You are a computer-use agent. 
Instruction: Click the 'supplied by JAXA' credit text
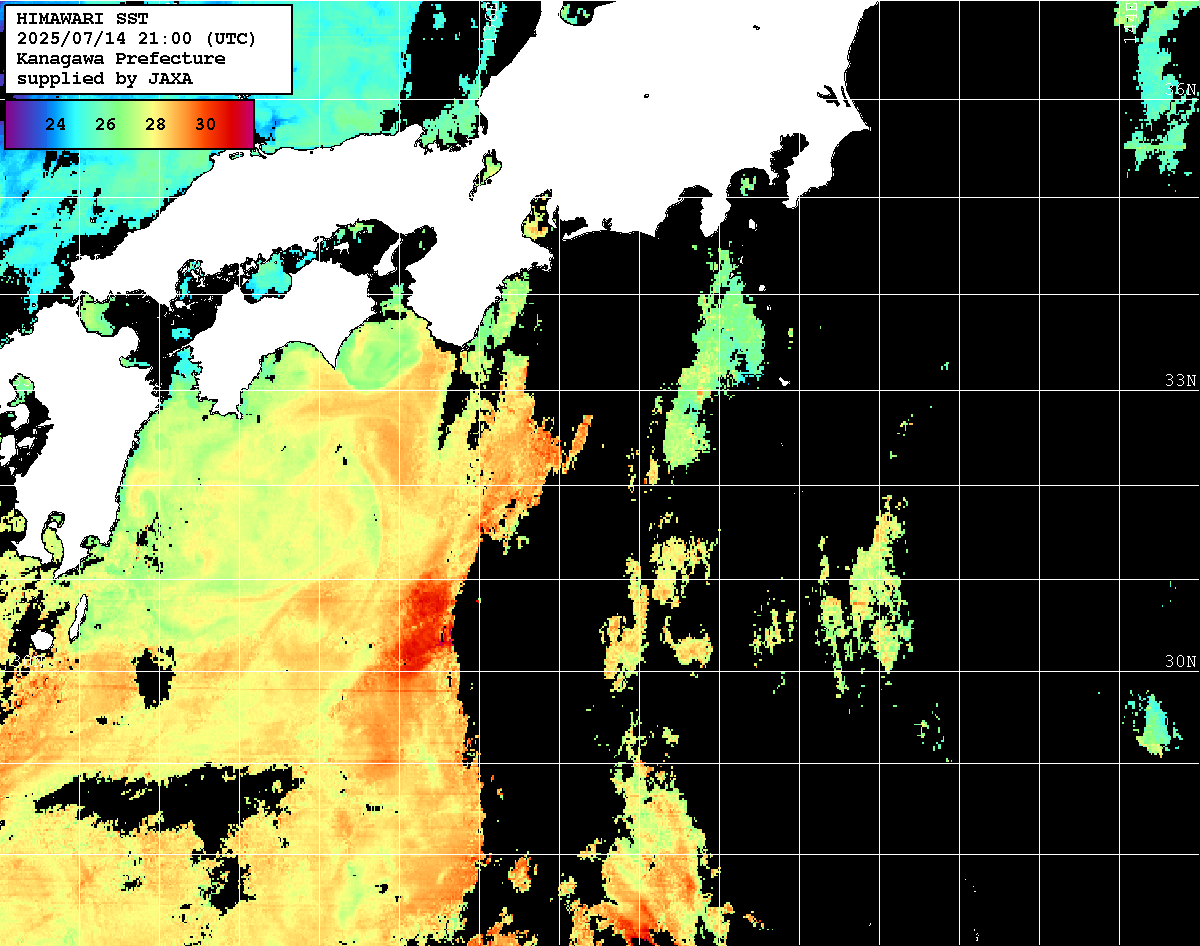tap(105, 78)
